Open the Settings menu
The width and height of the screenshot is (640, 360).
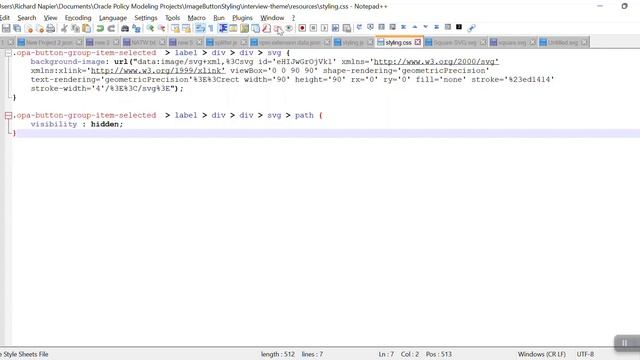tap(146, 18)
